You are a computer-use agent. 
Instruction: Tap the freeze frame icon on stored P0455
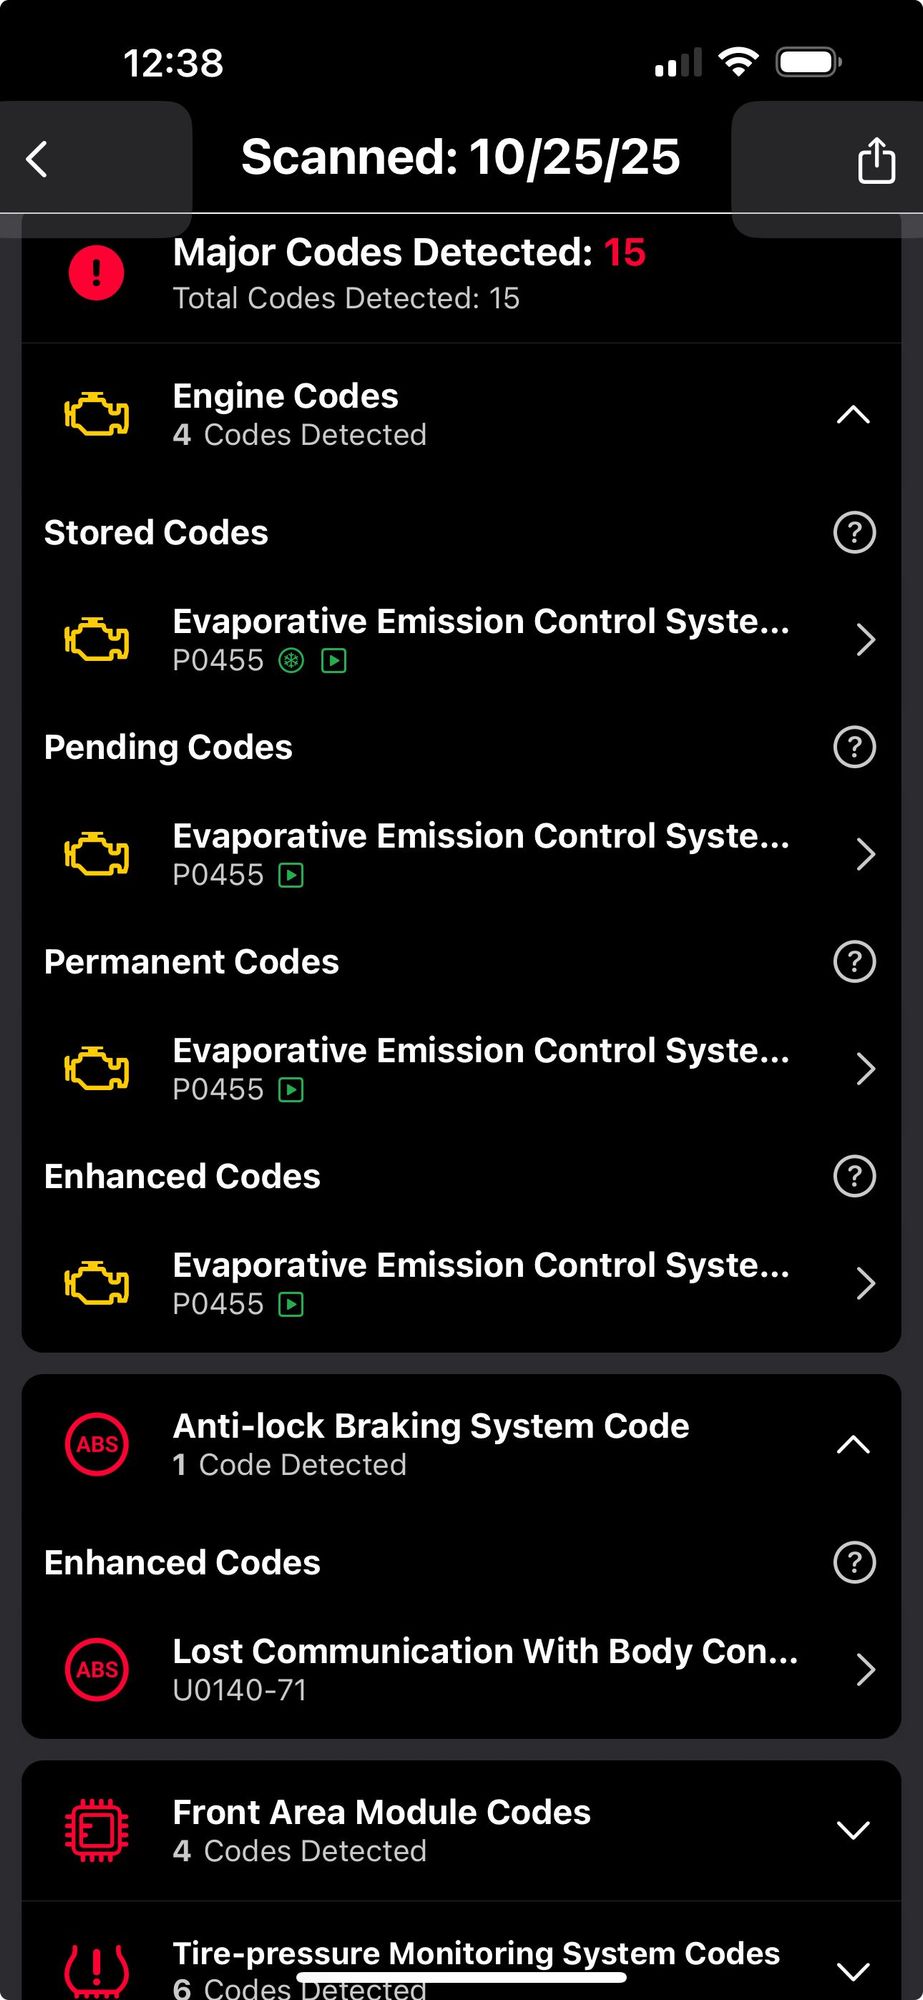point(291,661)
